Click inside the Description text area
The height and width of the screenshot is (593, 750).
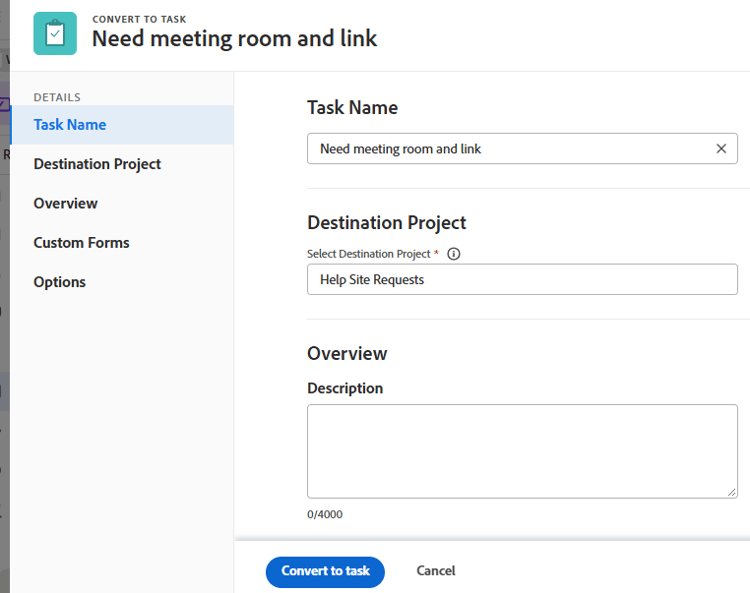tap(522, 451)
